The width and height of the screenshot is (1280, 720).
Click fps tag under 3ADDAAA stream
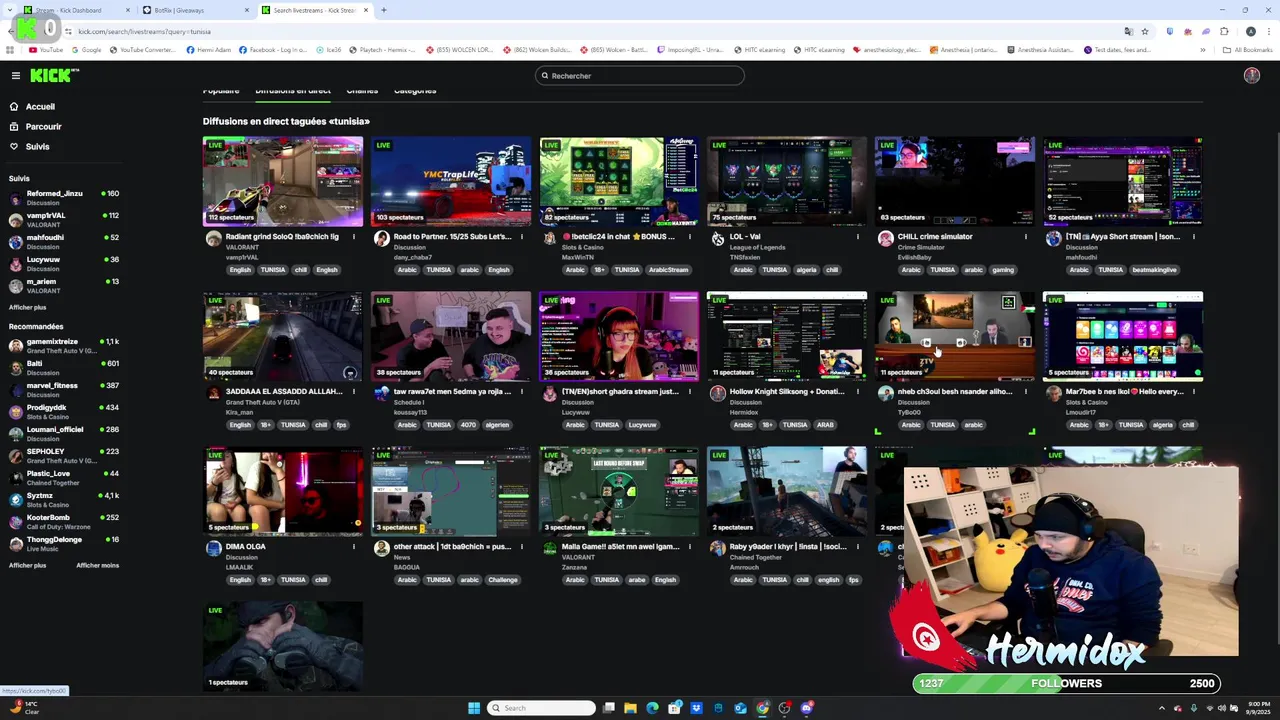pos(341,425)
